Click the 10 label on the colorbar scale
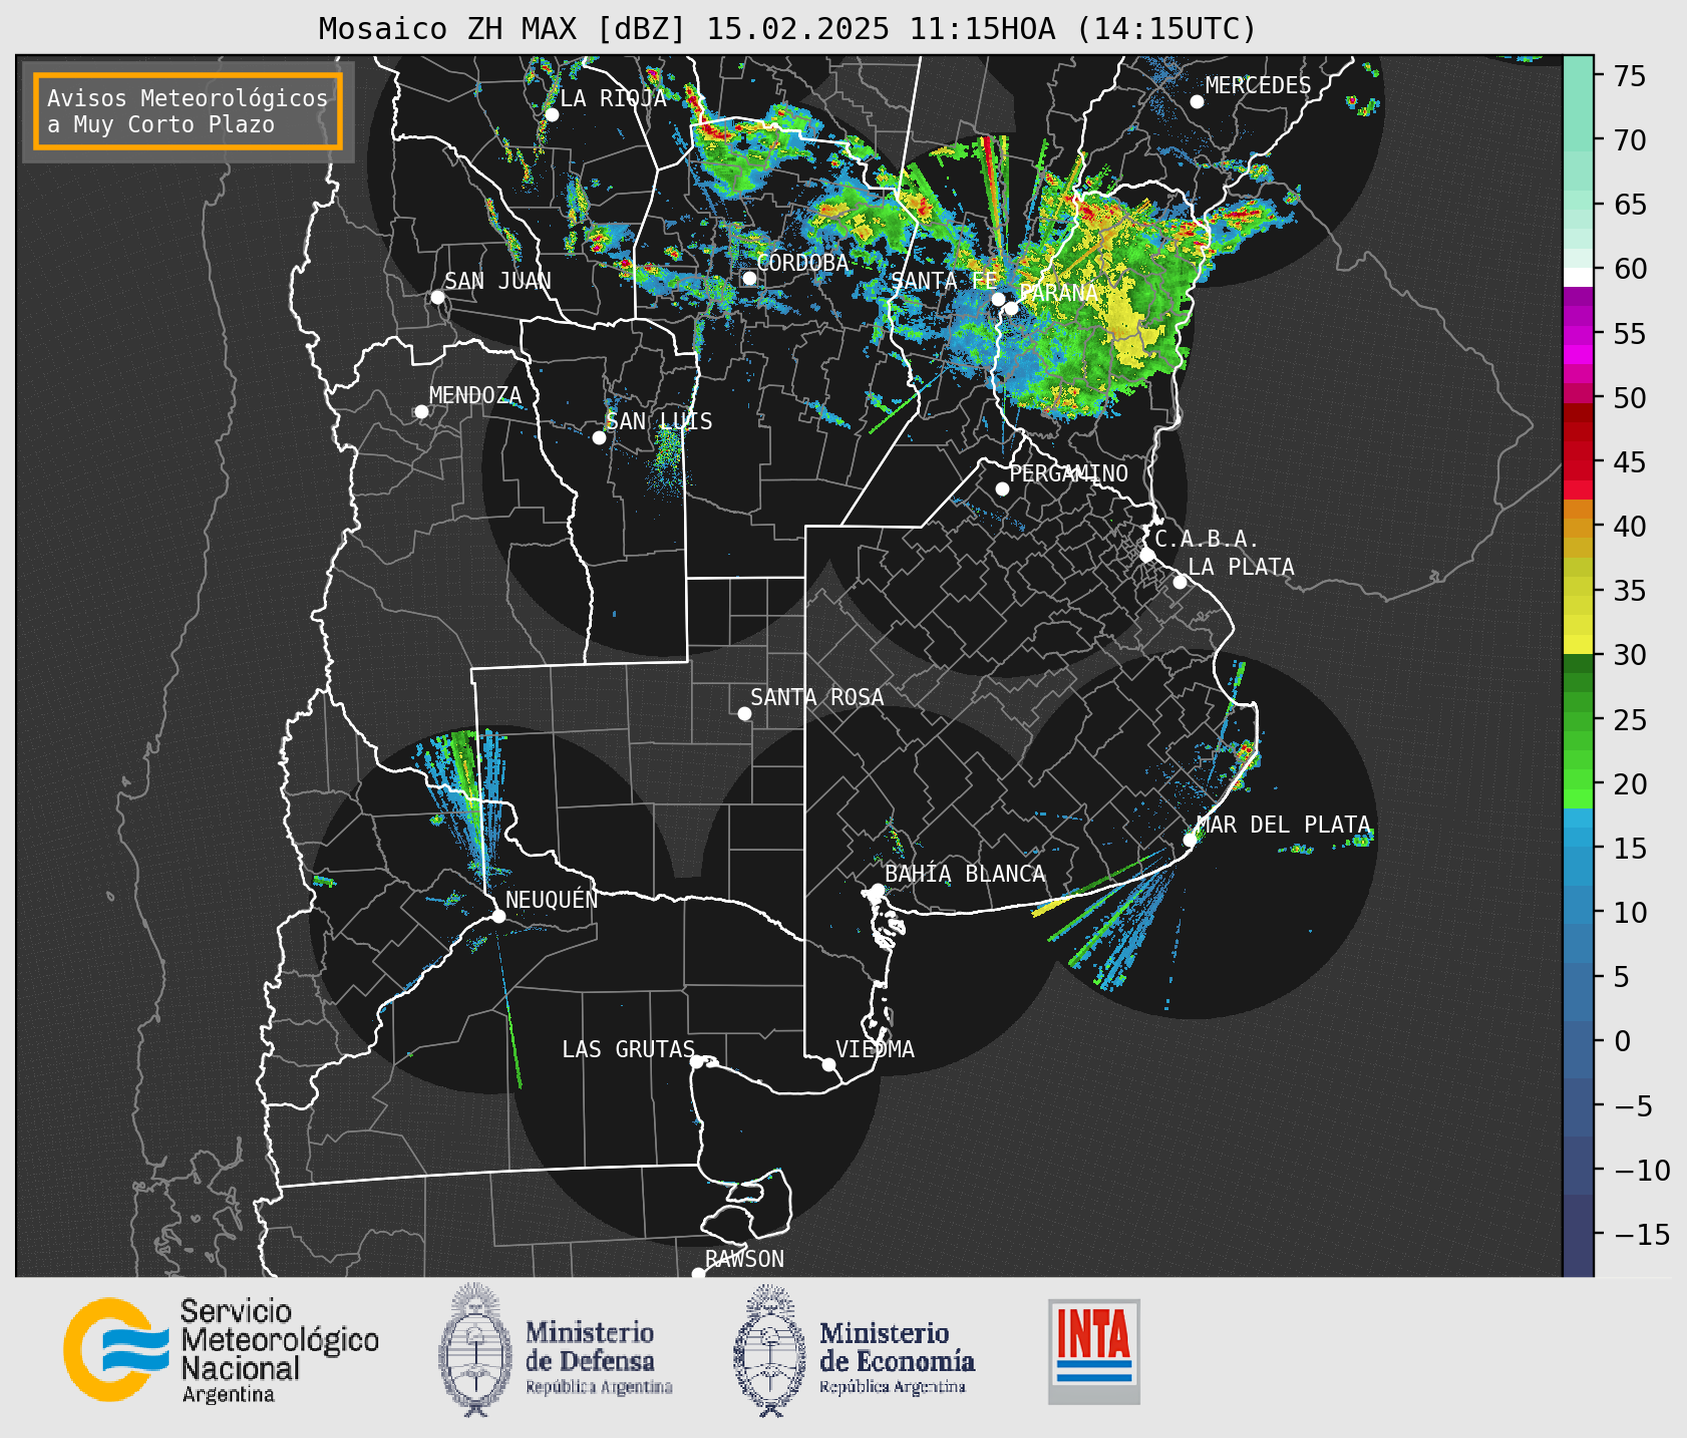1687x1438 pixels. [x=1629, y=913]
